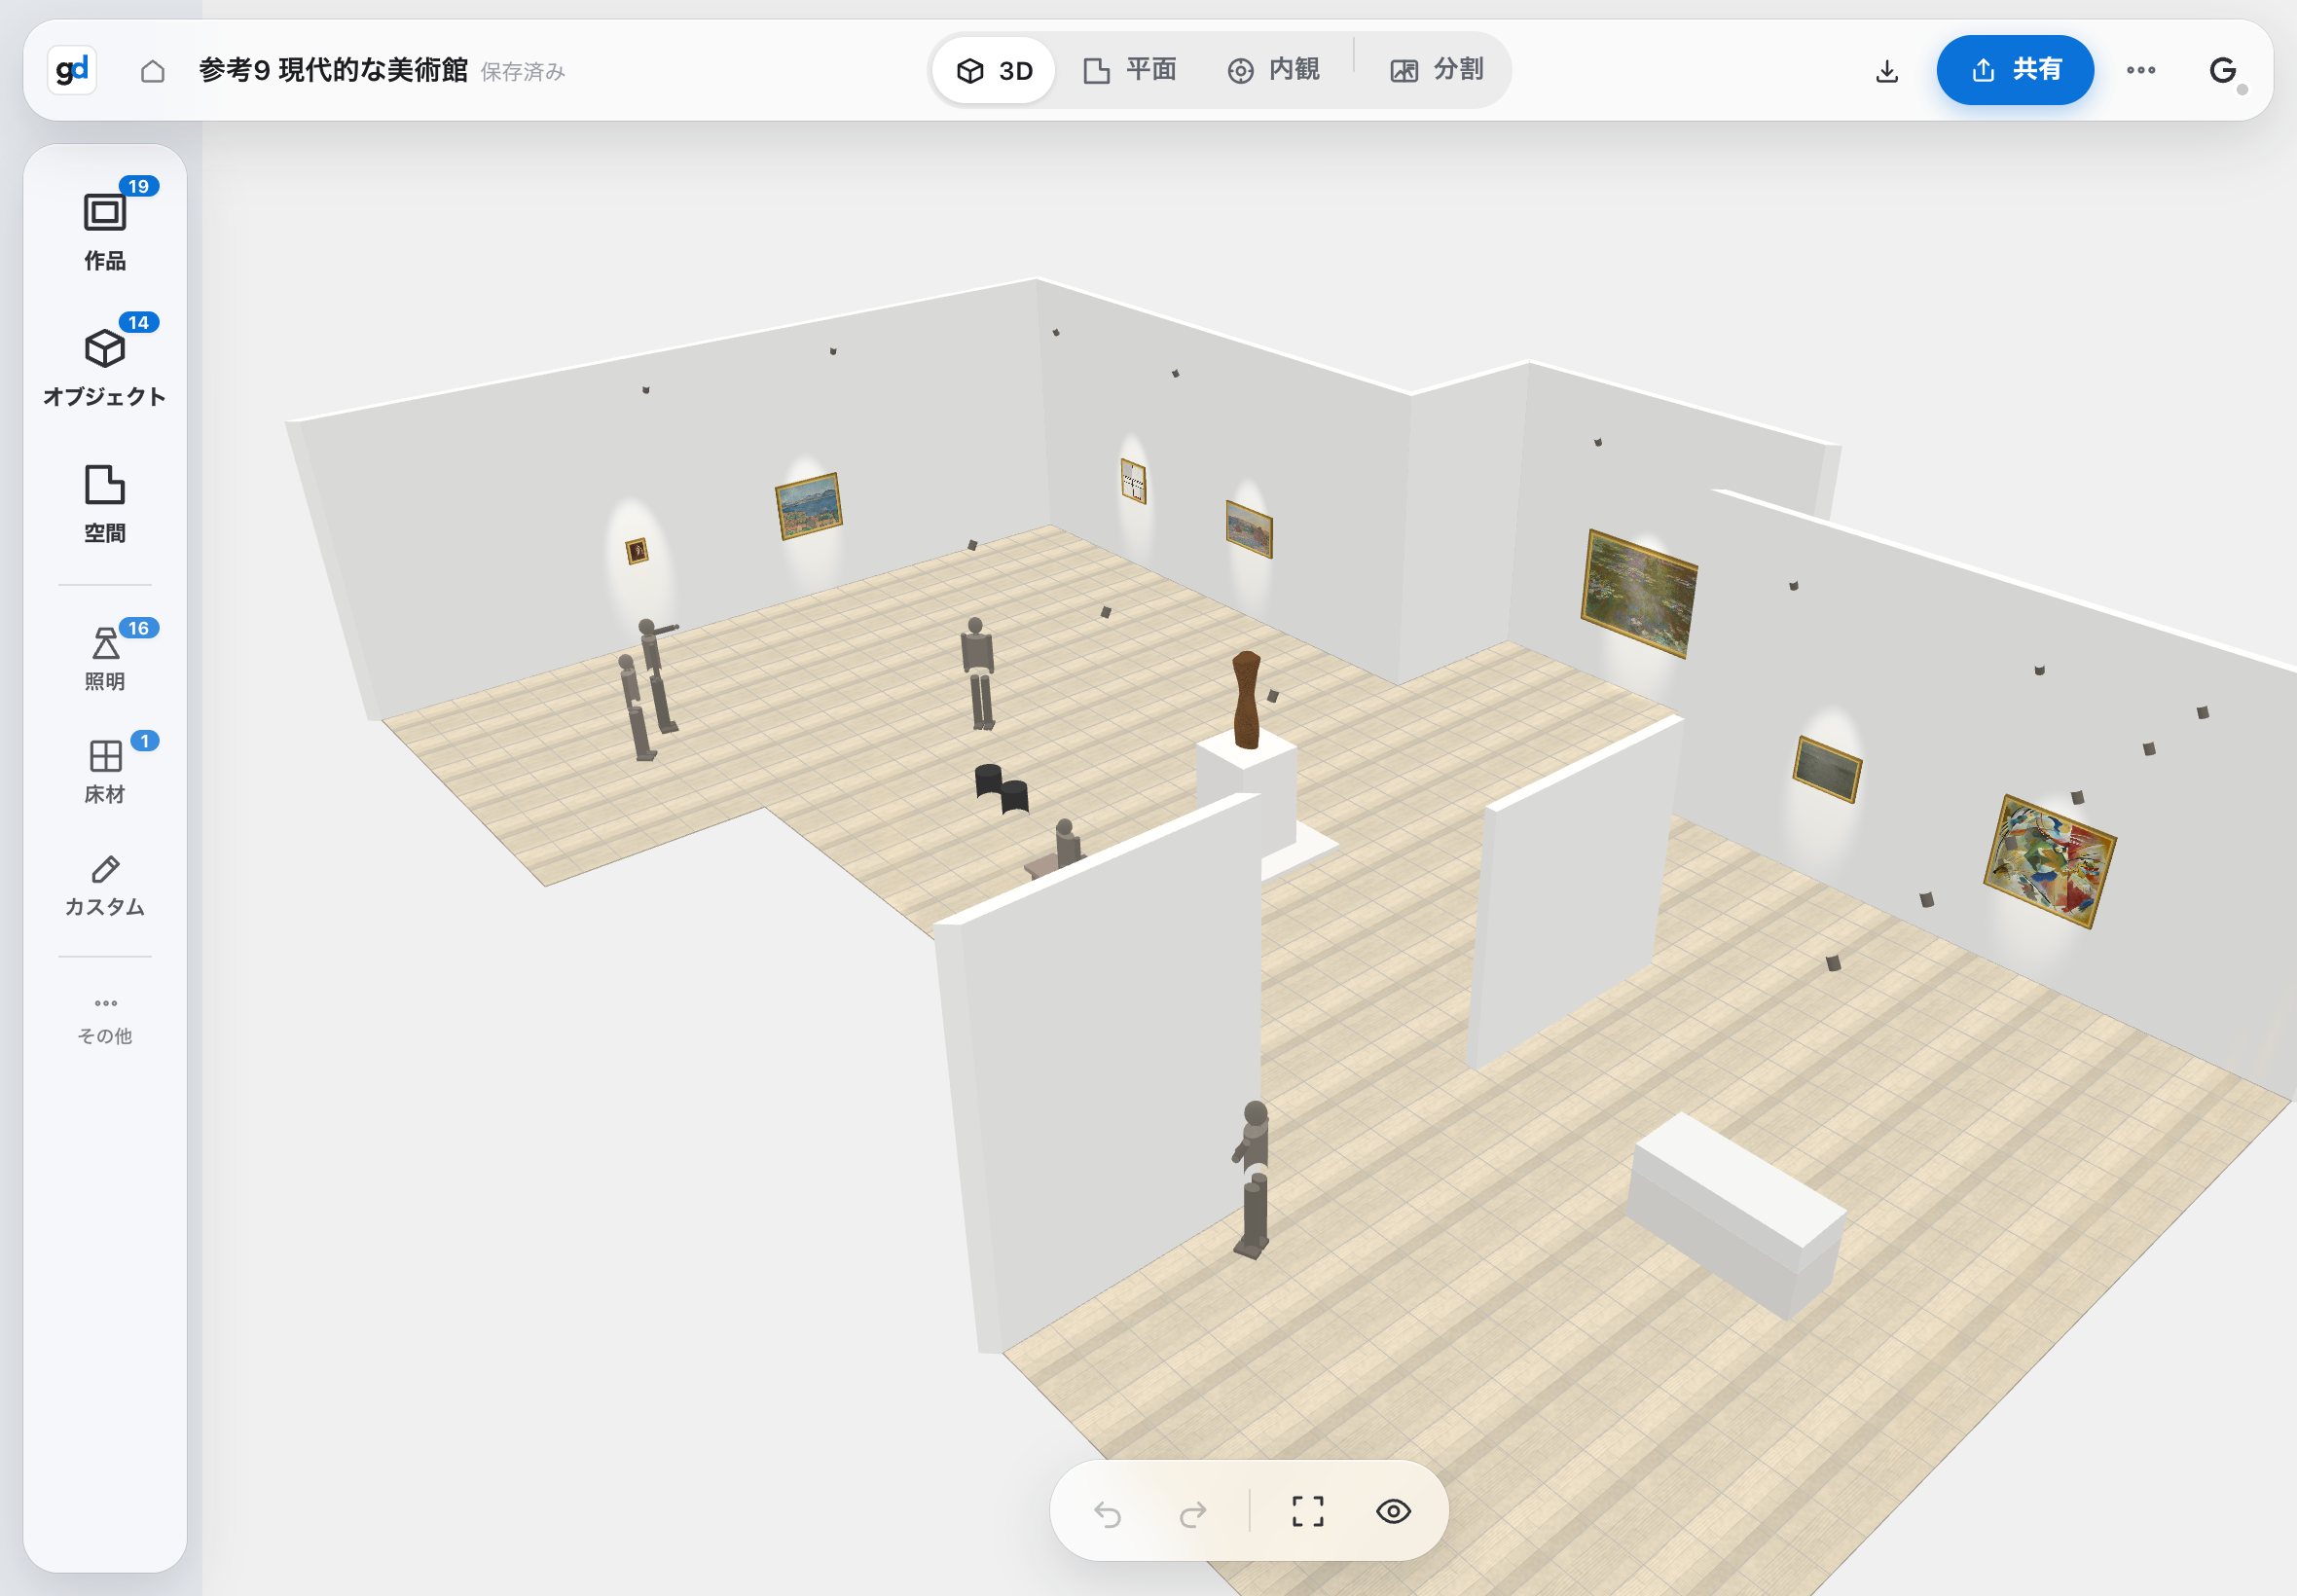Select the large water lilies painting

point(1638,594)
